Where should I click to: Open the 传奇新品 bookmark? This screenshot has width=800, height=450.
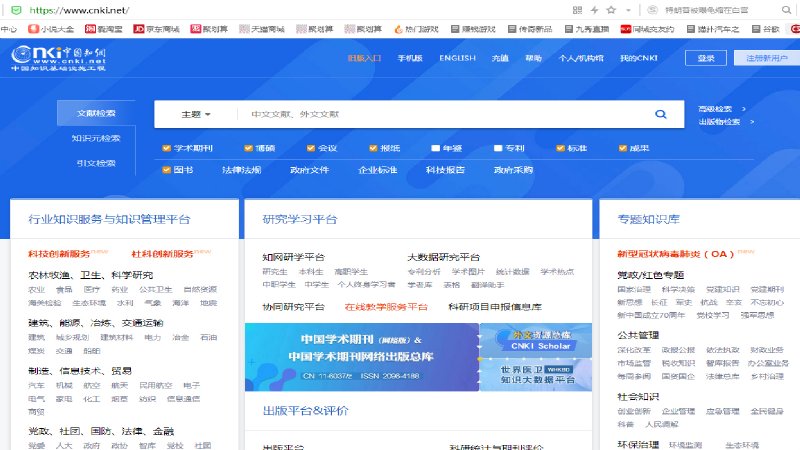pos(530,29)
